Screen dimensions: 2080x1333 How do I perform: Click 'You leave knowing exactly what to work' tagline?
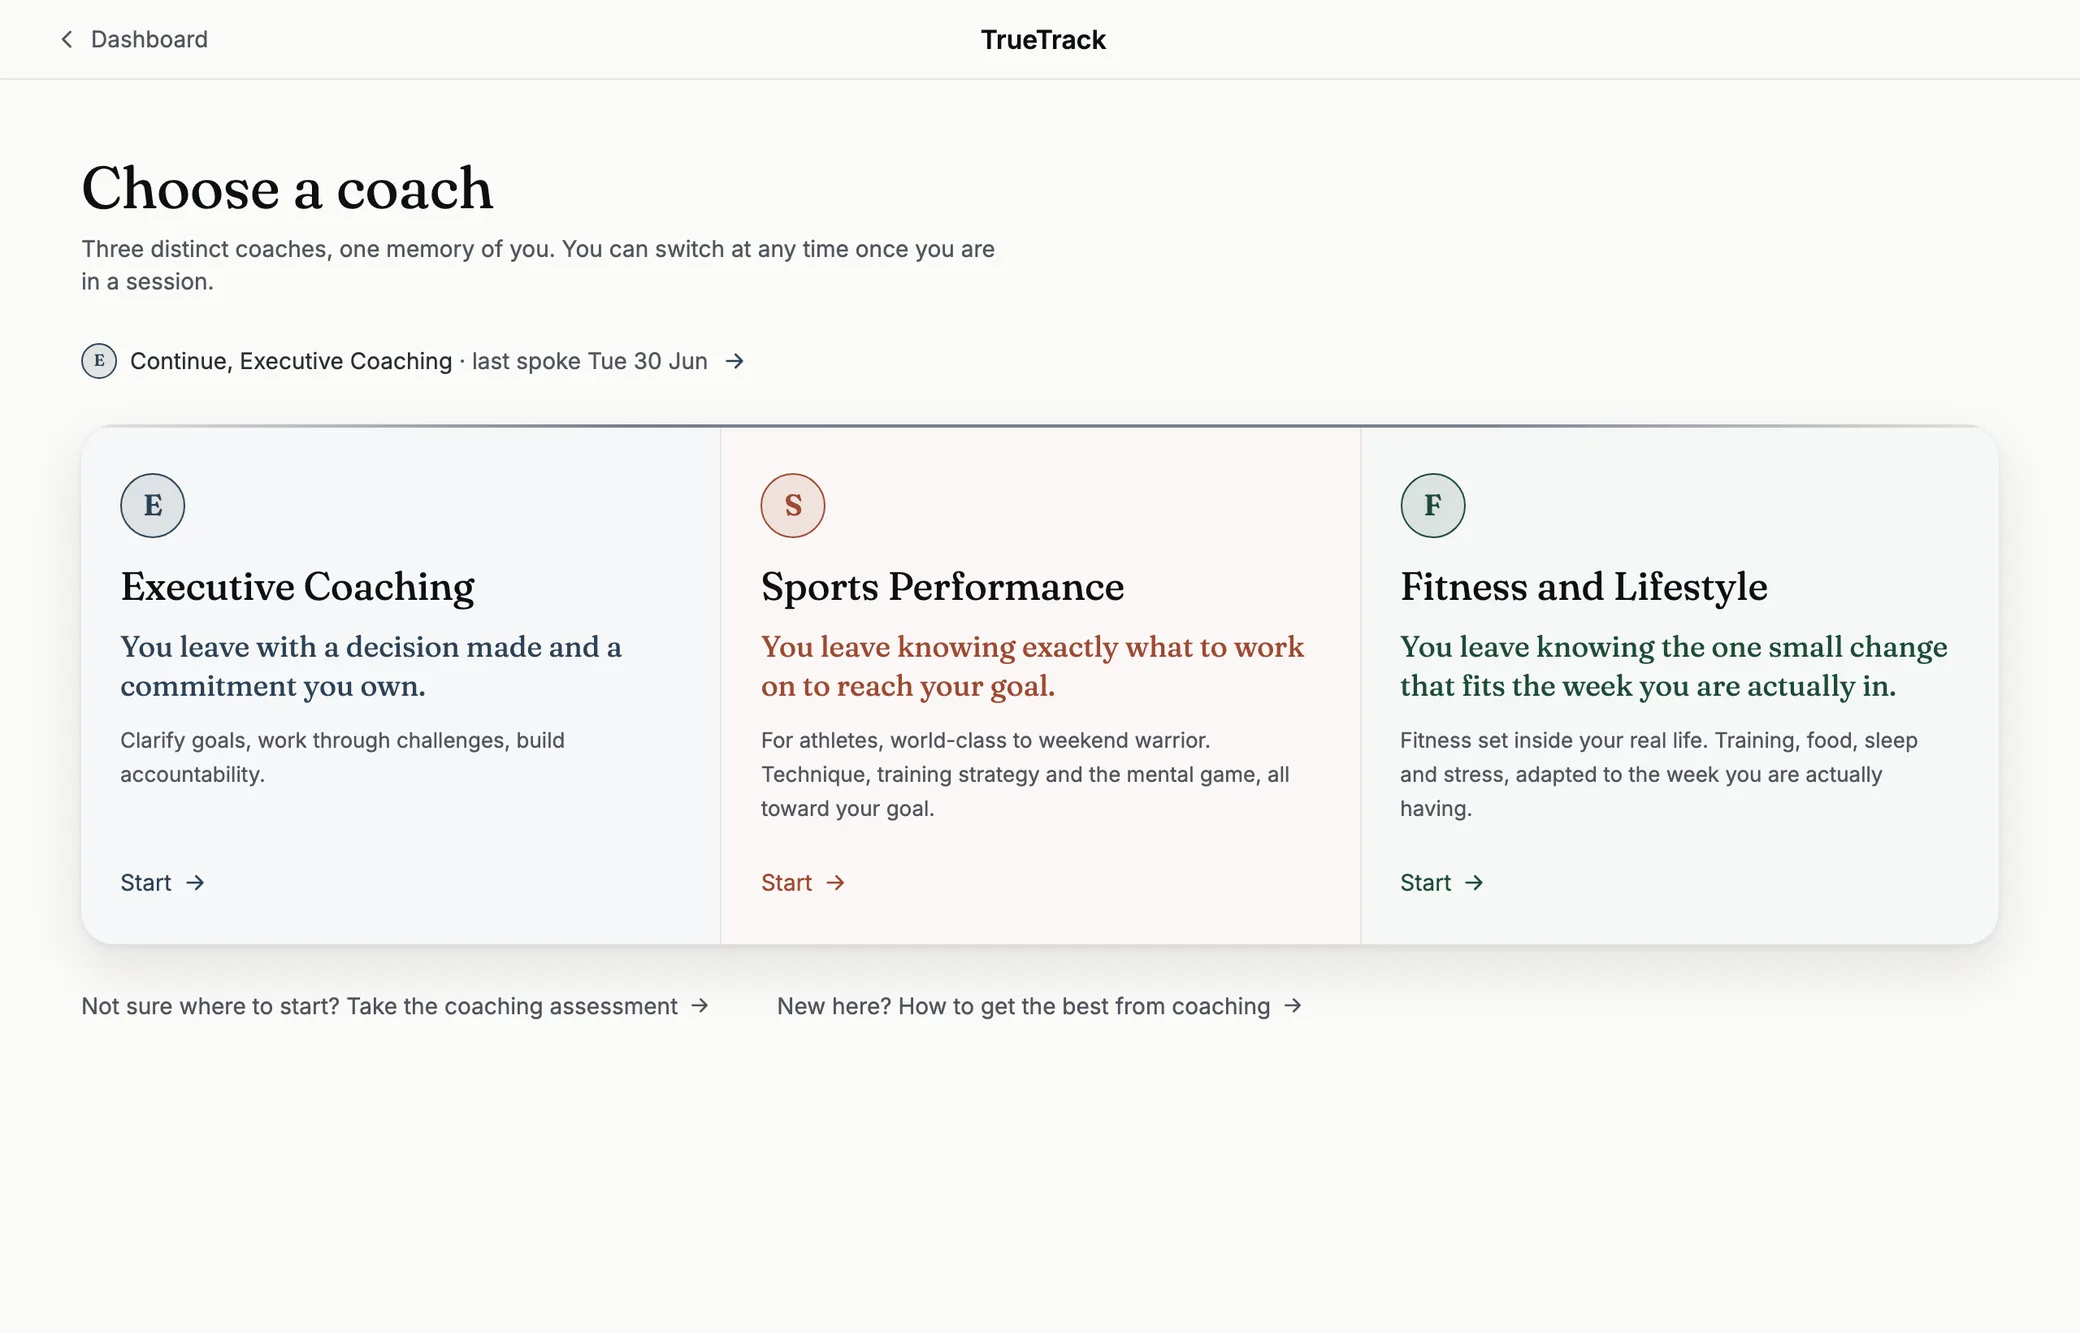click(x=1032, y=666)
